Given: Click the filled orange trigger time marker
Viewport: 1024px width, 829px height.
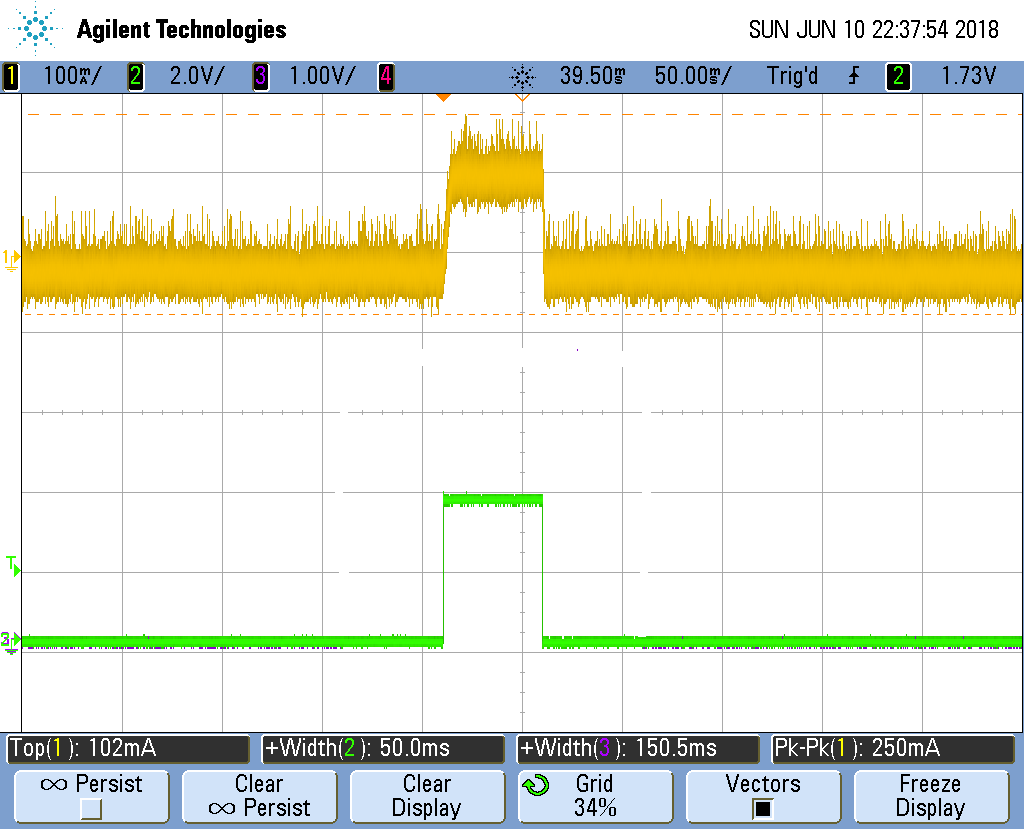Looking at the screenshot, I should pyautogui.click(x=443, y=97).
